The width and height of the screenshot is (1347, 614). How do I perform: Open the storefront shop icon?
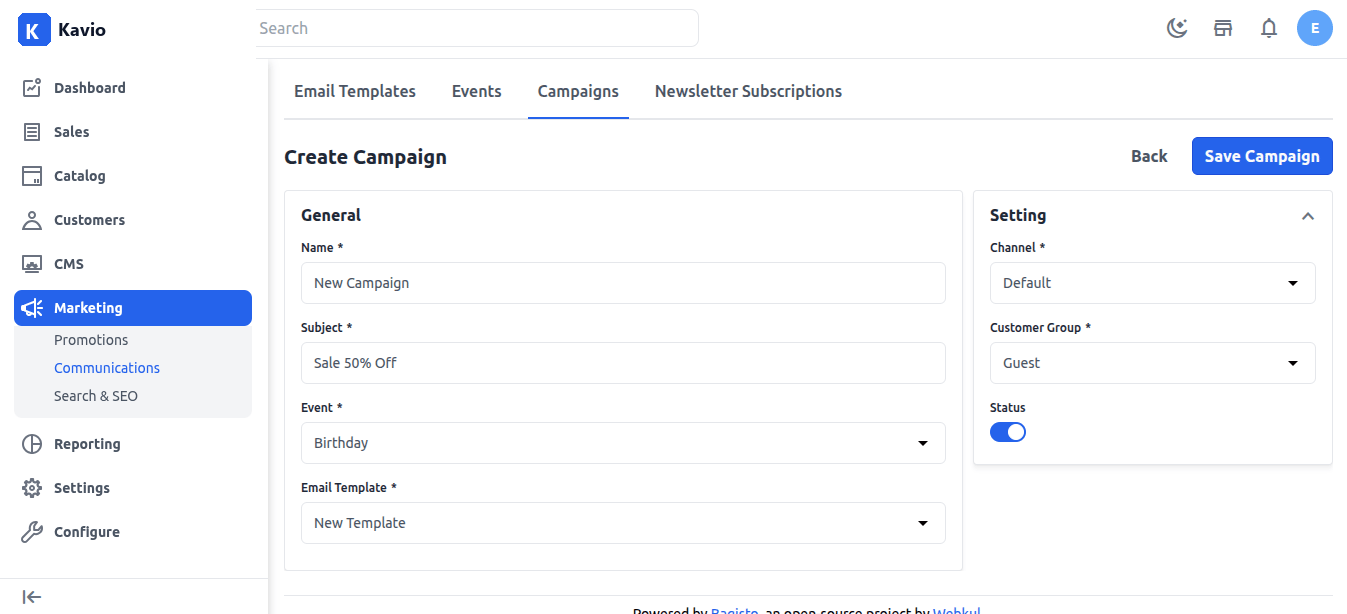[x=1223, y=28]
